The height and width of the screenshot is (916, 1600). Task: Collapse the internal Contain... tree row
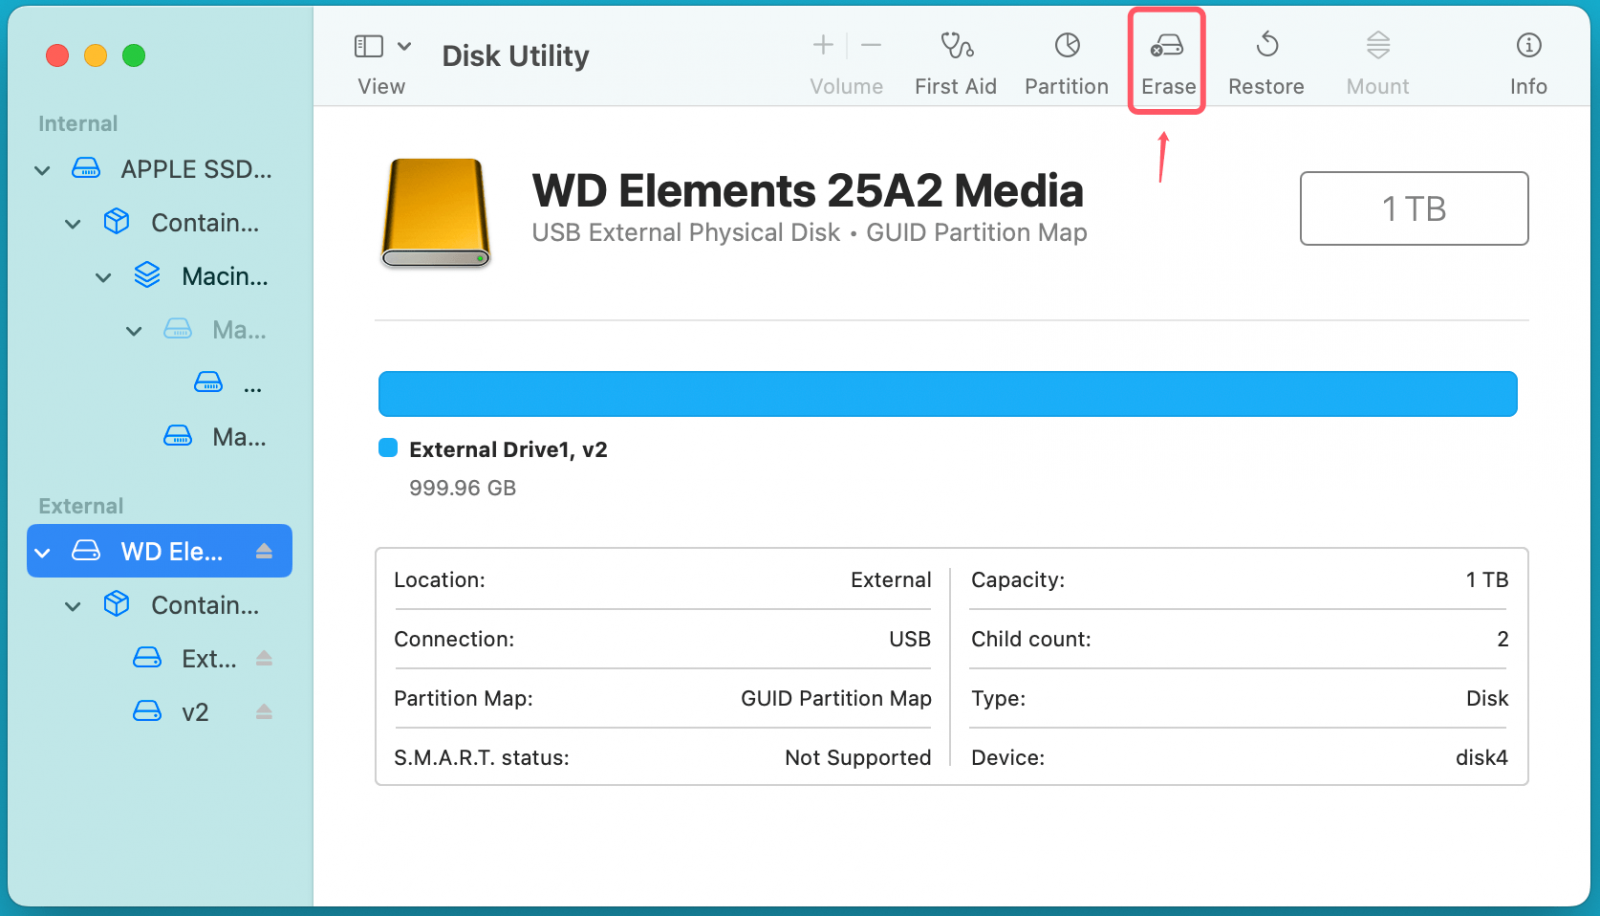click(x=72, y=224)
